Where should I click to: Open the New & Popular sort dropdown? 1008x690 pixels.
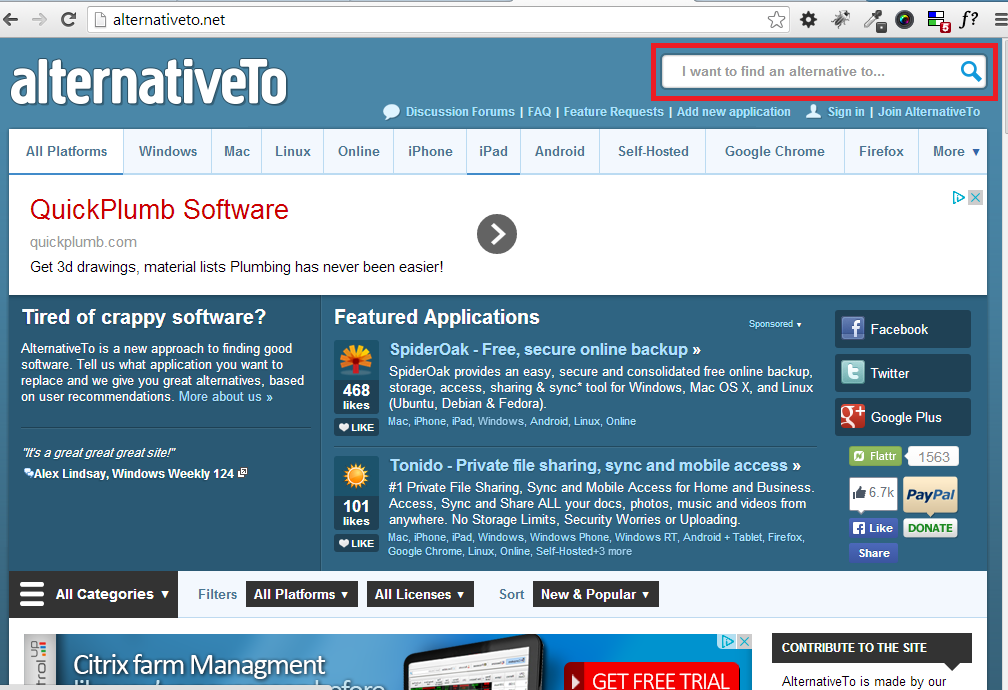click(595, 594)
